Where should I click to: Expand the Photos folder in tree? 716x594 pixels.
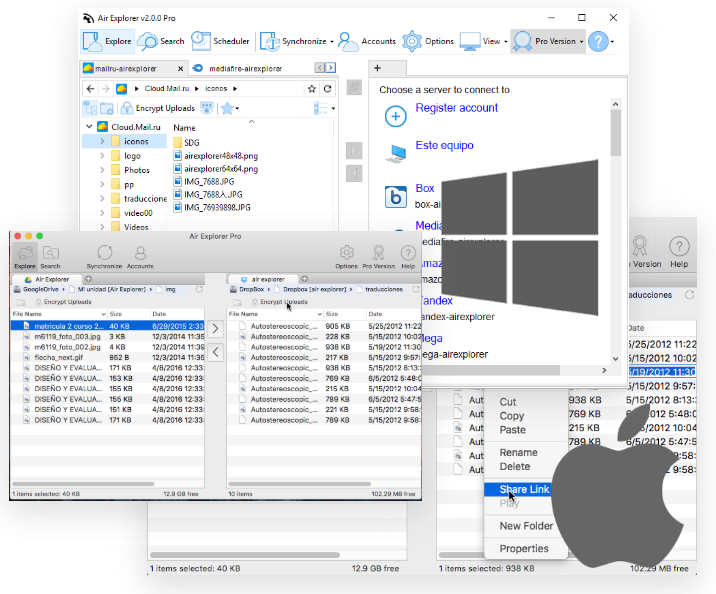pos(102,170)
